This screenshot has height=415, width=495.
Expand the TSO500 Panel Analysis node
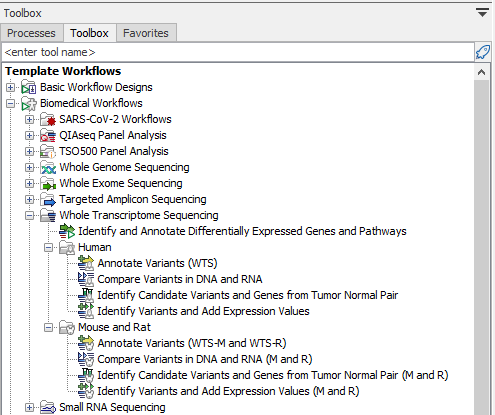[29, 151]
